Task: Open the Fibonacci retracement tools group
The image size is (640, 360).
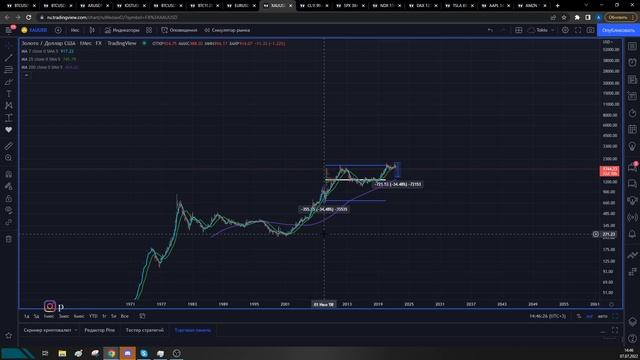Action: [x=9, y=70]
